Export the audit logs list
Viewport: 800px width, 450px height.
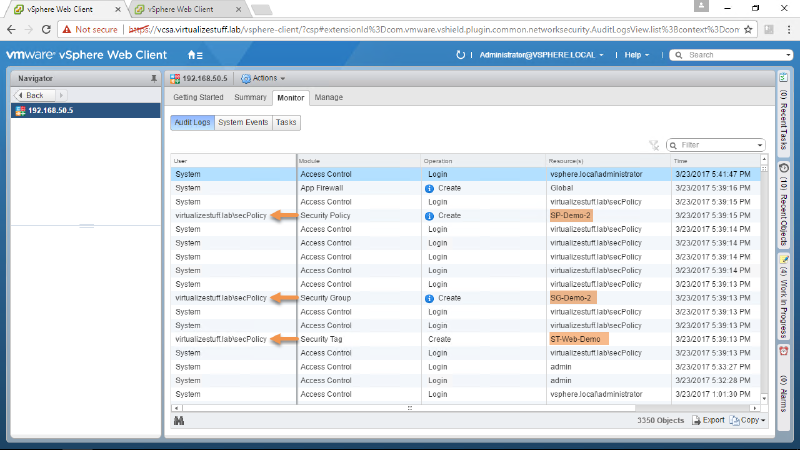click(x=708, y=421)
